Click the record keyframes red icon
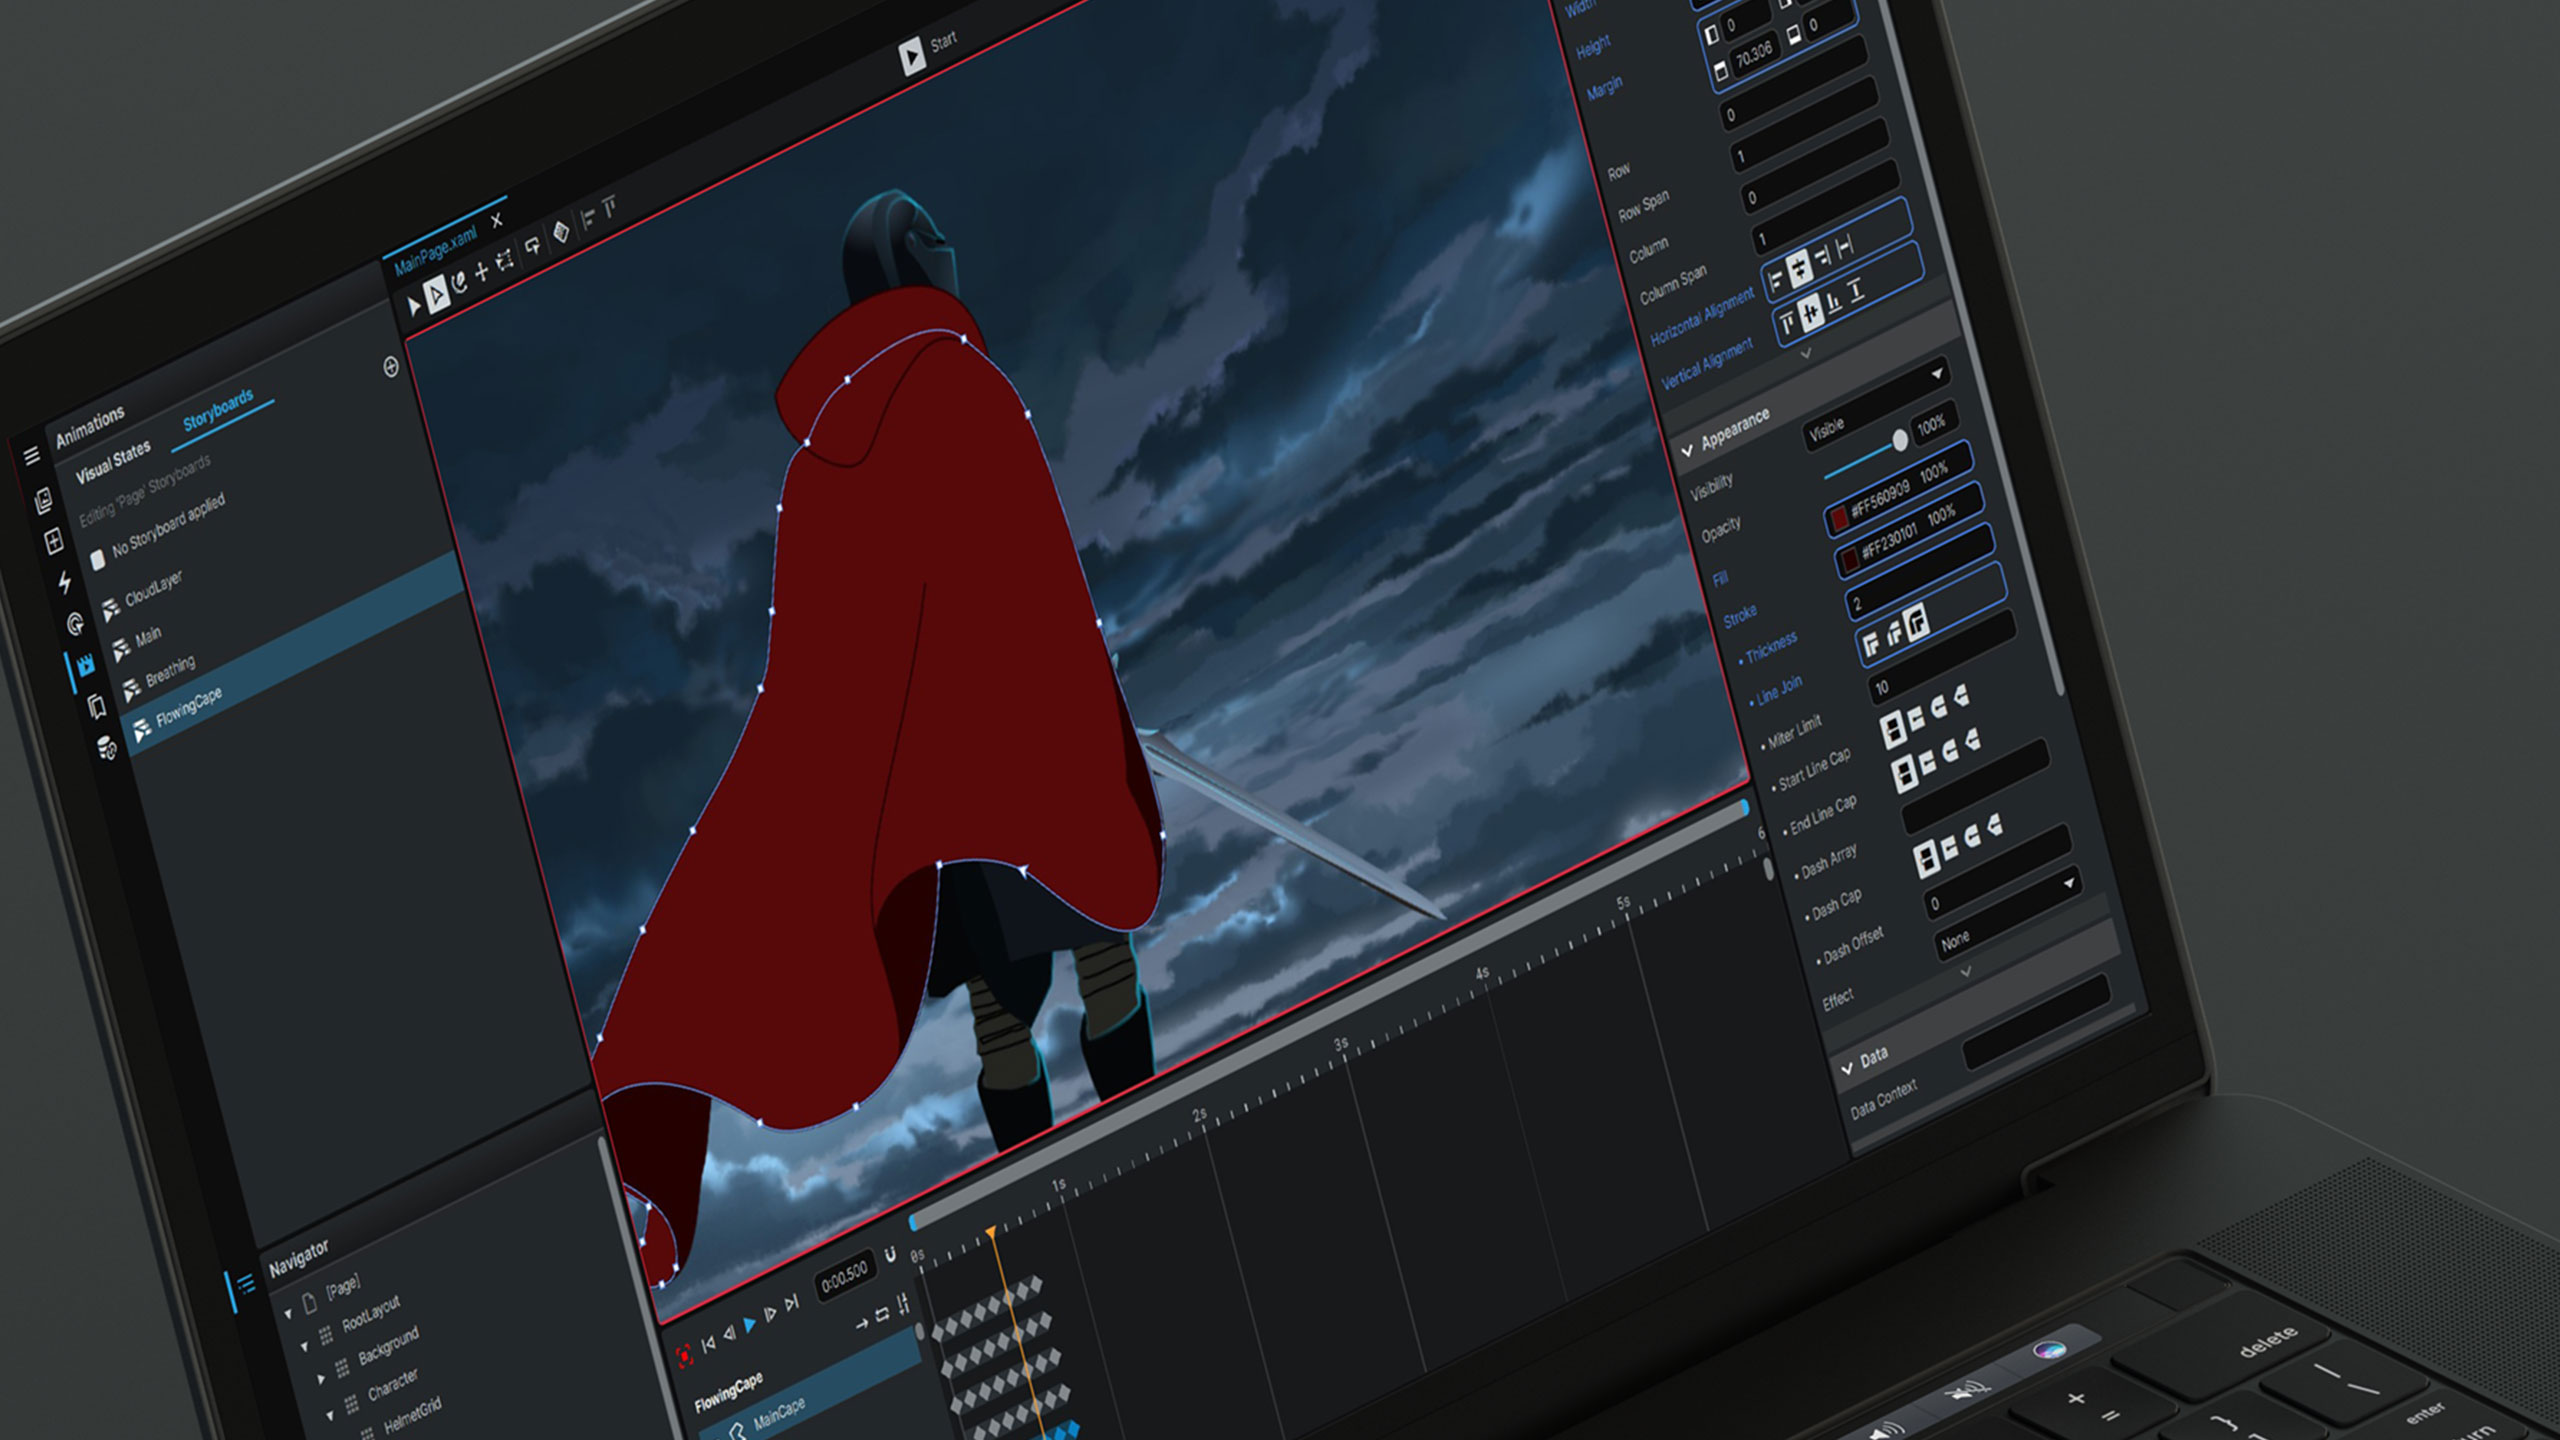The height and width of the screenshot is (1440, 2560). coord(685,1356)
